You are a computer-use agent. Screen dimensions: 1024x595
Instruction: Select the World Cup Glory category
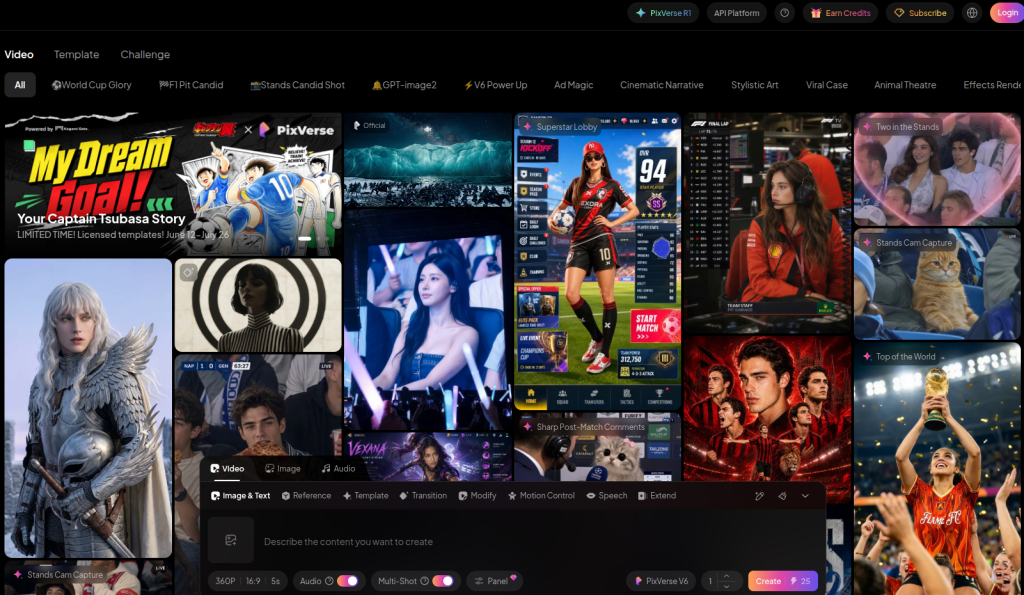click(91, 85)
